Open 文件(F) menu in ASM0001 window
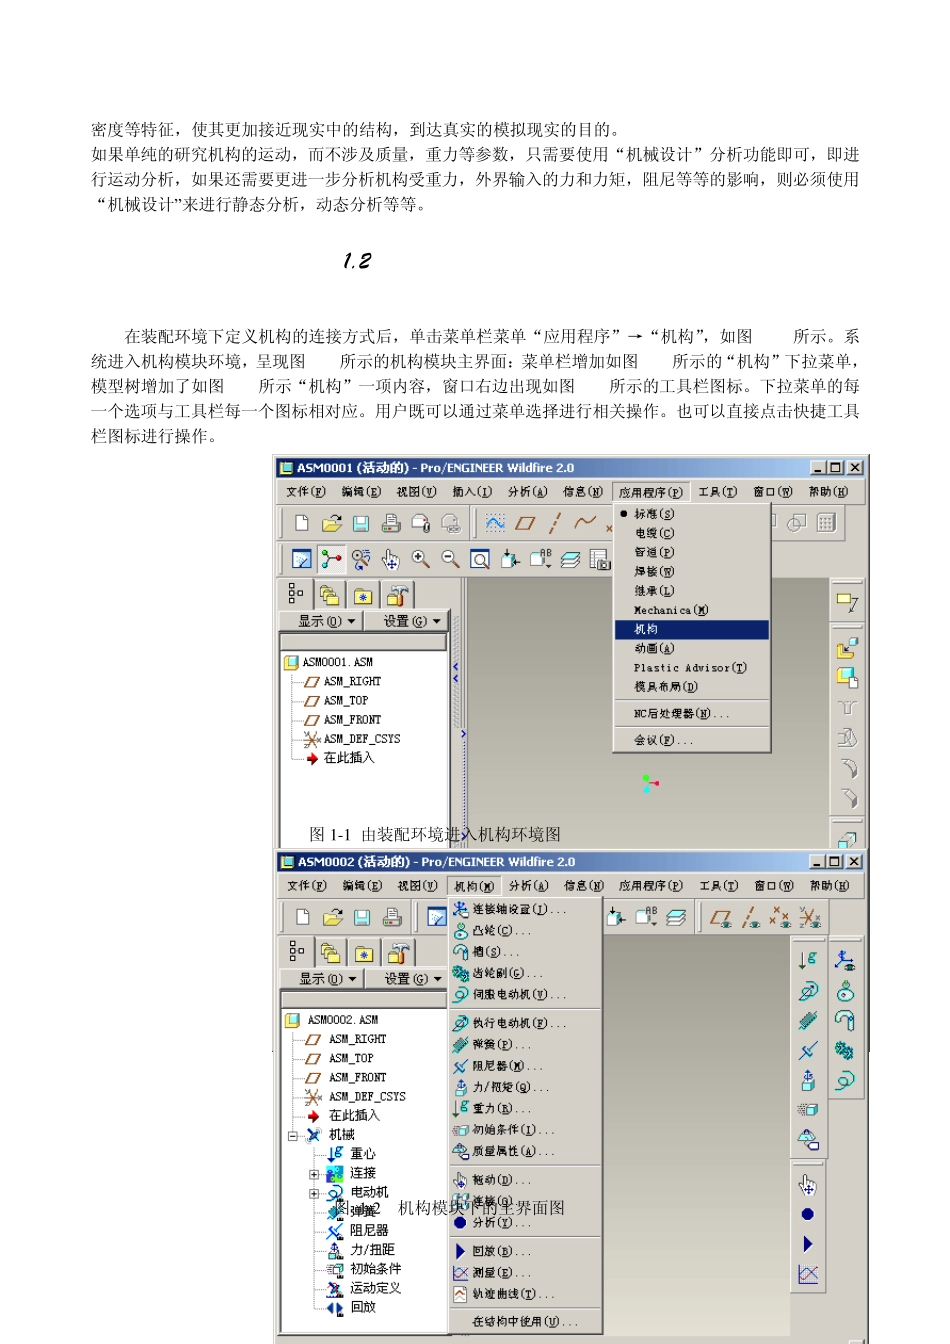950x1344 pixels. [x=306, y=492]
